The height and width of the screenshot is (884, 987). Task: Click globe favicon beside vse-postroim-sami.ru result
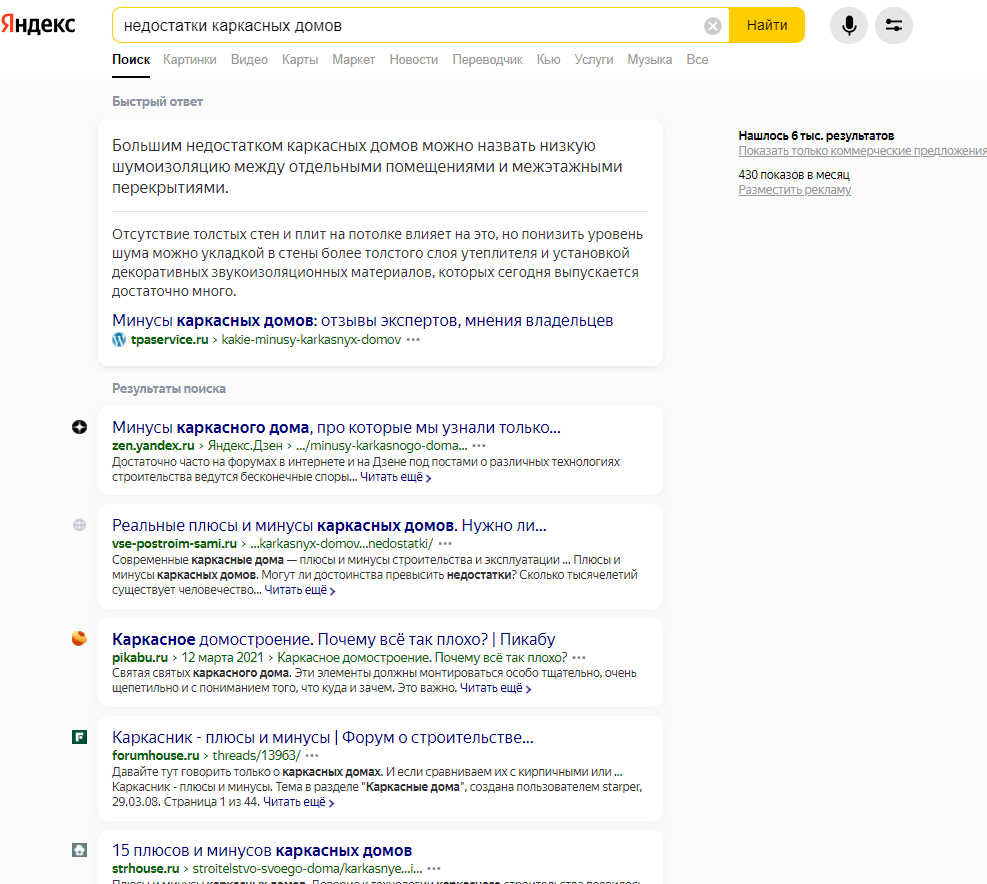coord(79,525)
